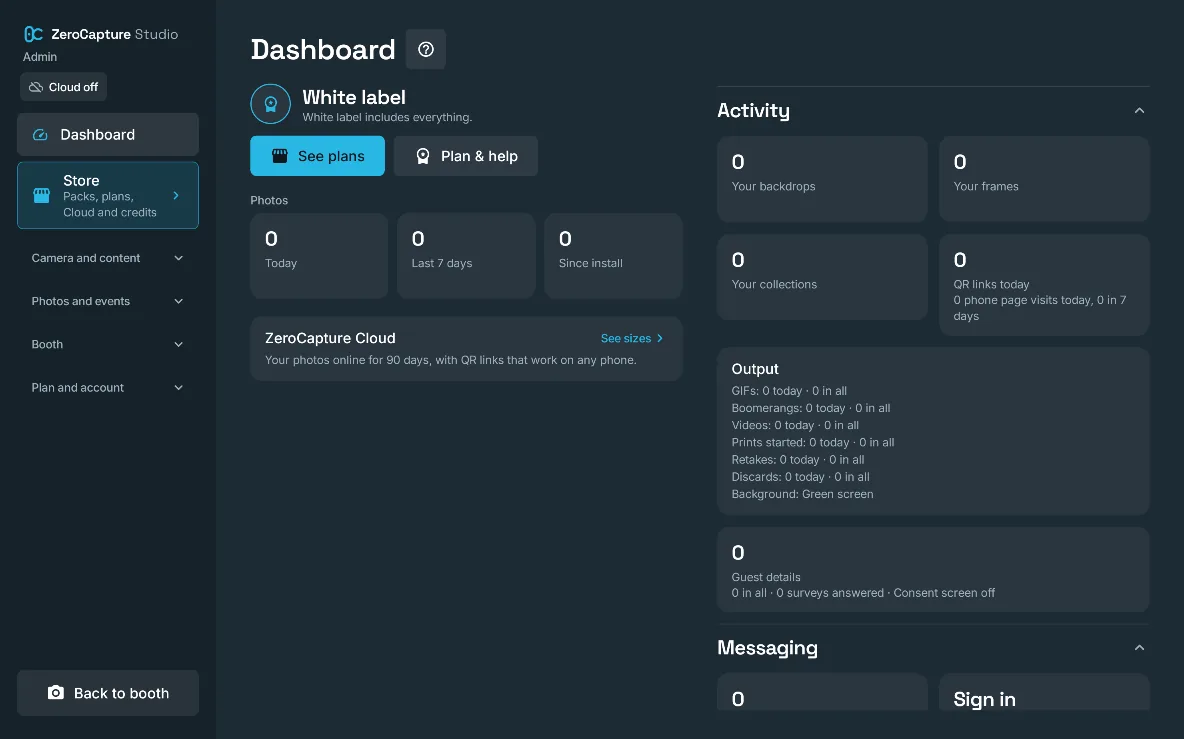Open the Store packs and plans item
This screenshot has height=739, width=1184.
108,196
